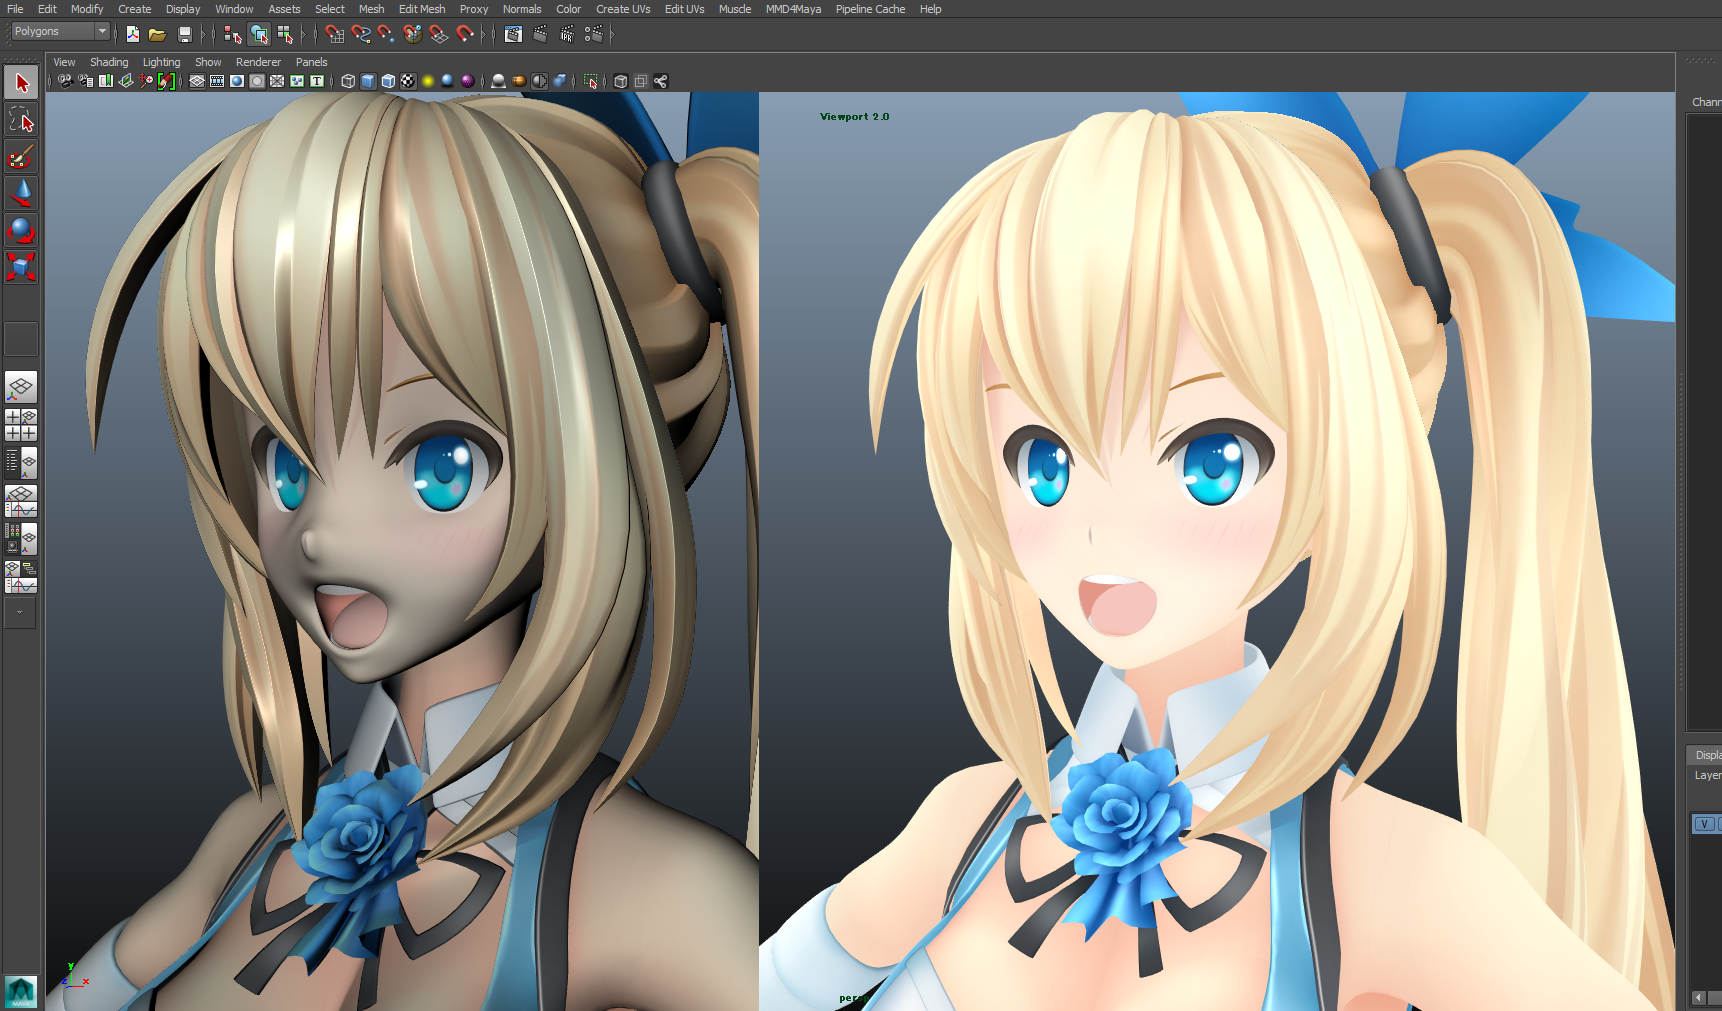Open the Edit Mesh menu
The width and height of the screenshot is (1722, 1011).
(x=422, y=9)
